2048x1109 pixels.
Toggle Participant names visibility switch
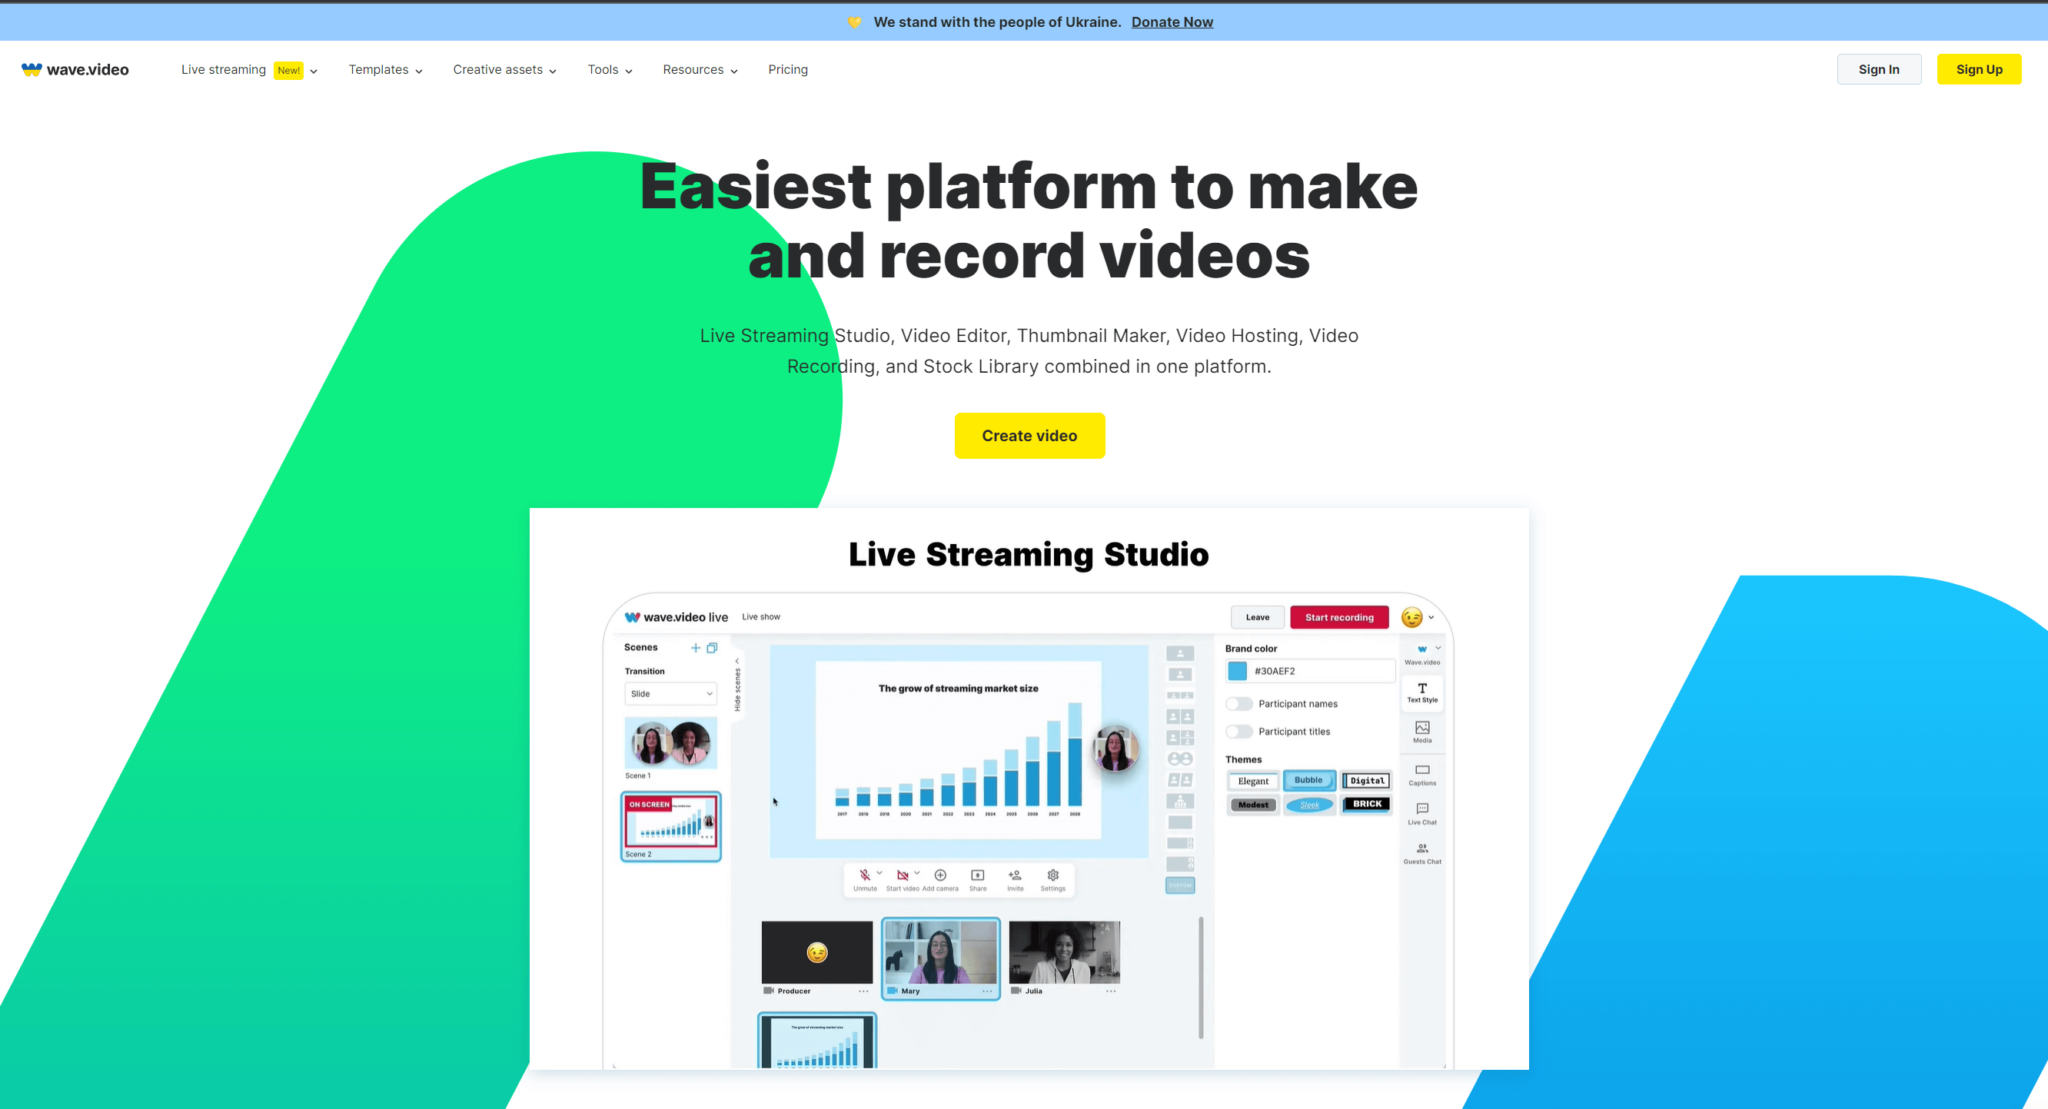point(1238,702)
